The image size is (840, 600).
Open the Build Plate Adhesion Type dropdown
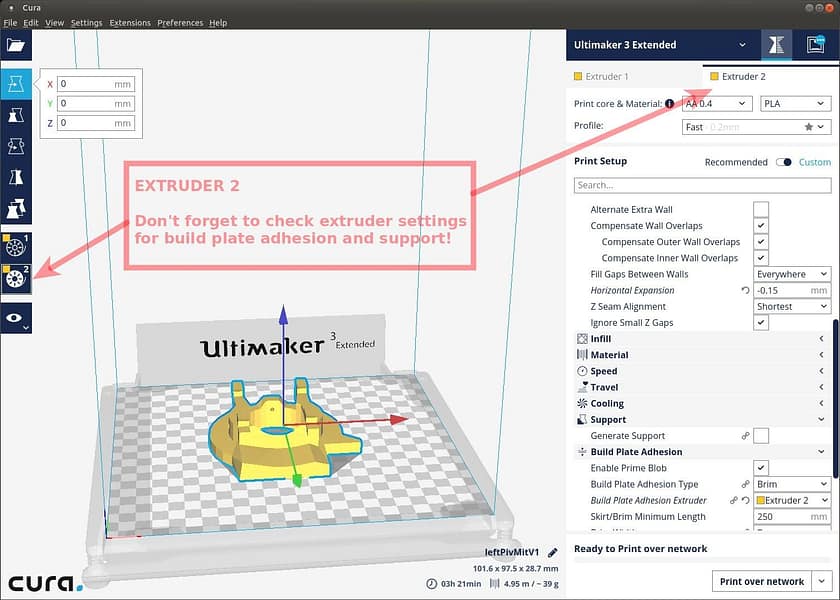[792, 483]
